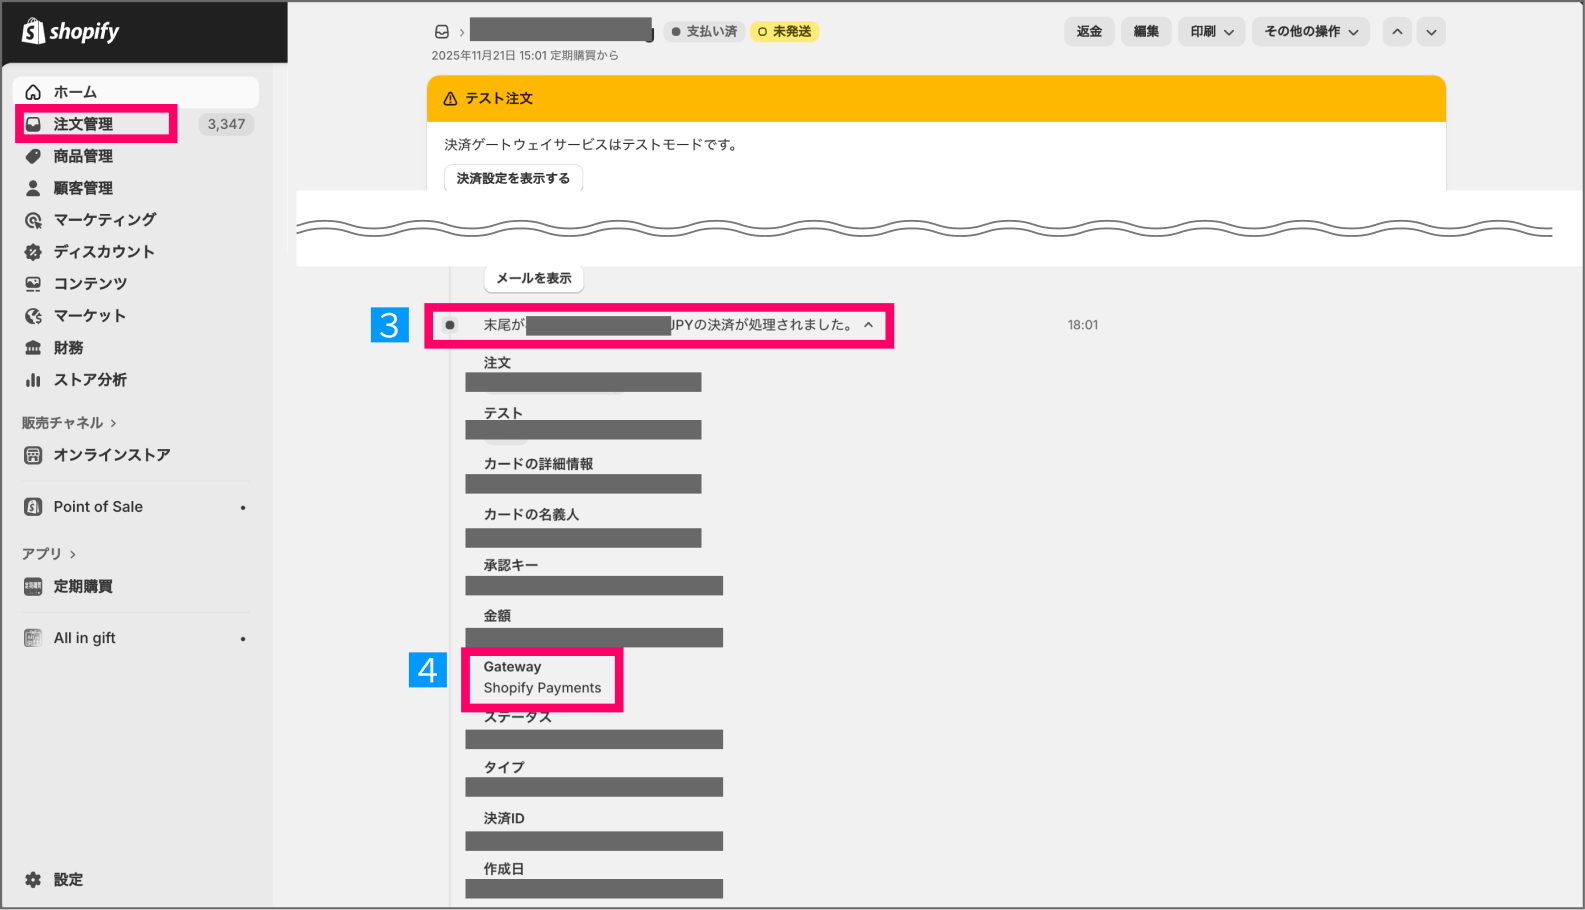Collapse the payment processed timeline entry
Viewport: 1585px width, 910px height.
[868, 325]
